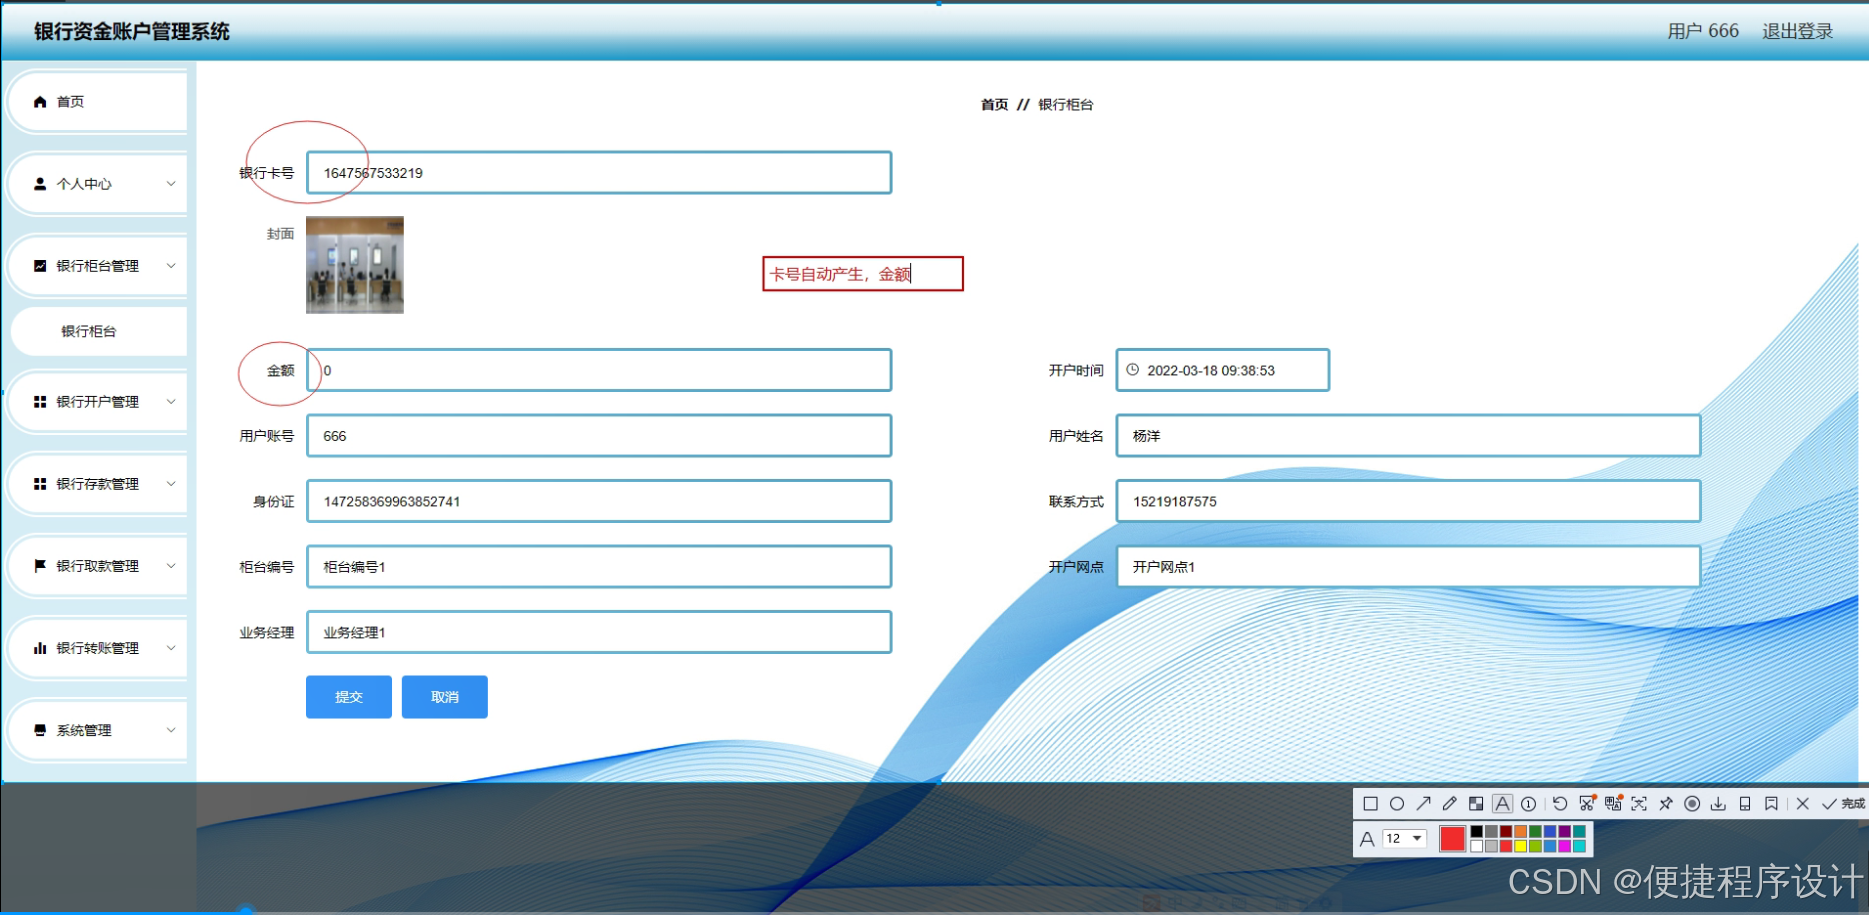
Task: Save screenshot with download icon
Action: (1718, 804)
